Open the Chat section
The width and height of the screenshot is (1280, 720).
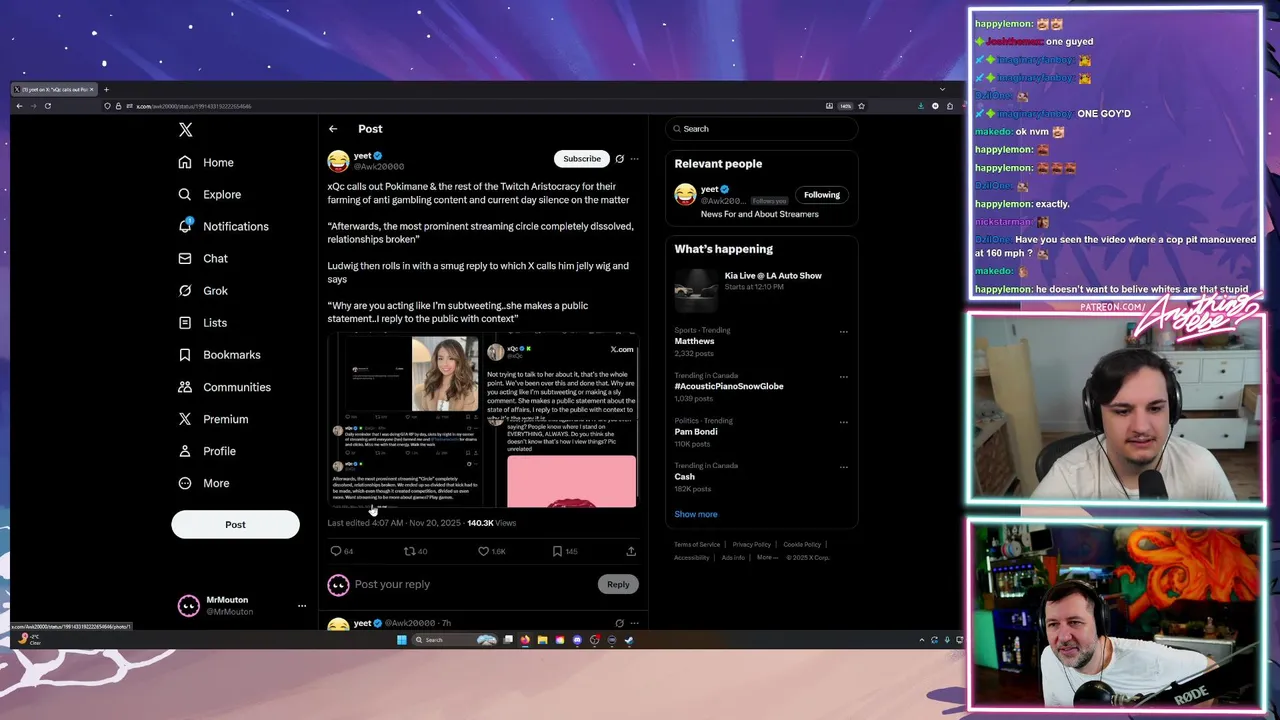click(203, 258)
